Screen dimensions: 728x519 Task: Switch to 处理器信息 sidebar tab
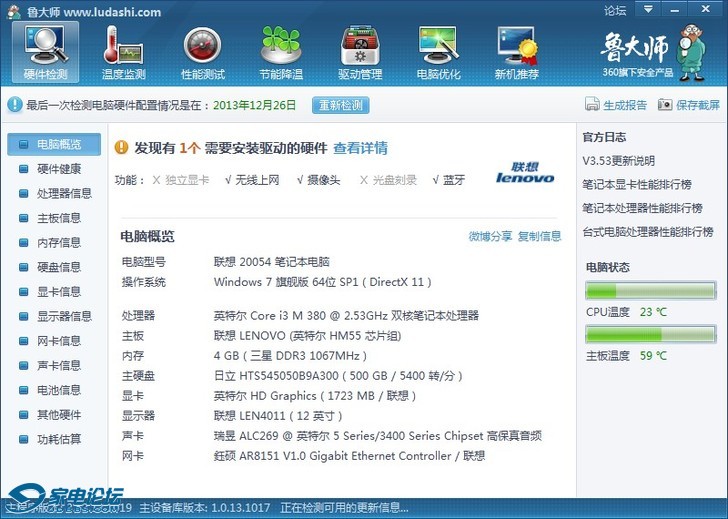pos(63,193)
